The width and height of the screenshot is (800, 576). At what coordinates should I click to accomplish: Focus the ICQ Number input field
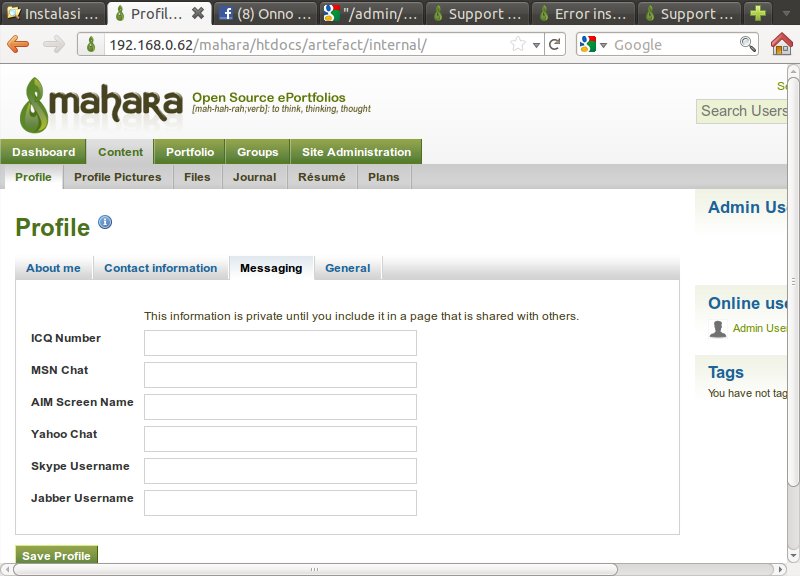pos(280,343)
